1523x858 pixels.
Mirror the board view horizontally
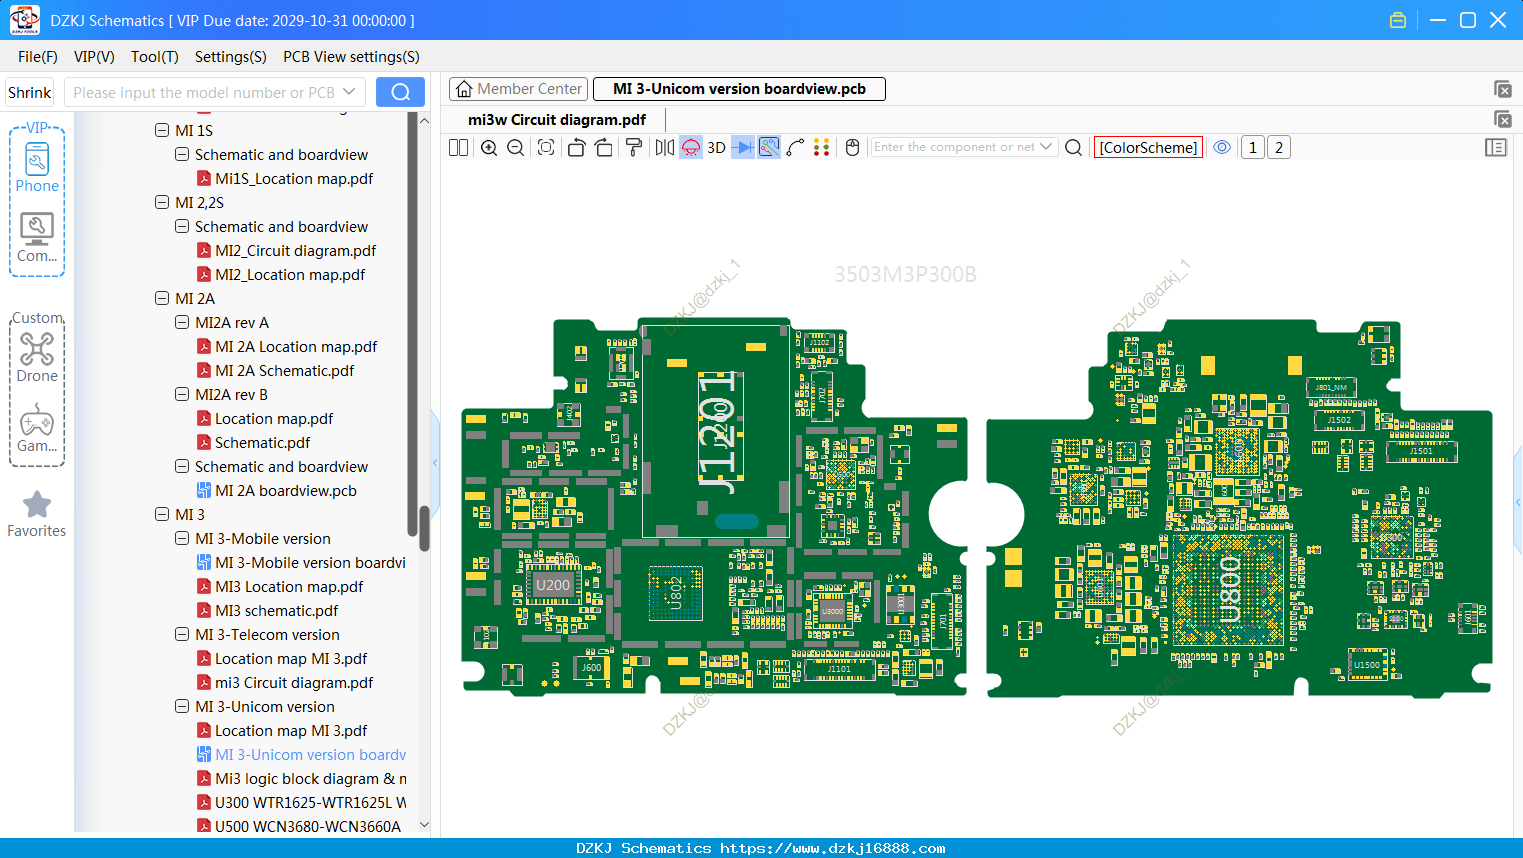click(665, 147)
